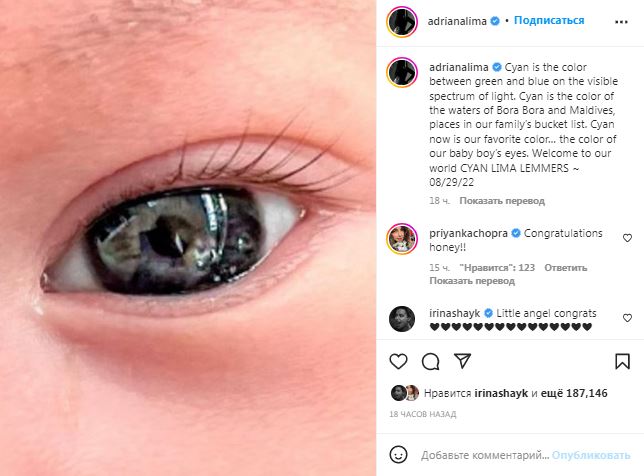
Task: Like the post with the heart icon
Action: pos(399,361)
